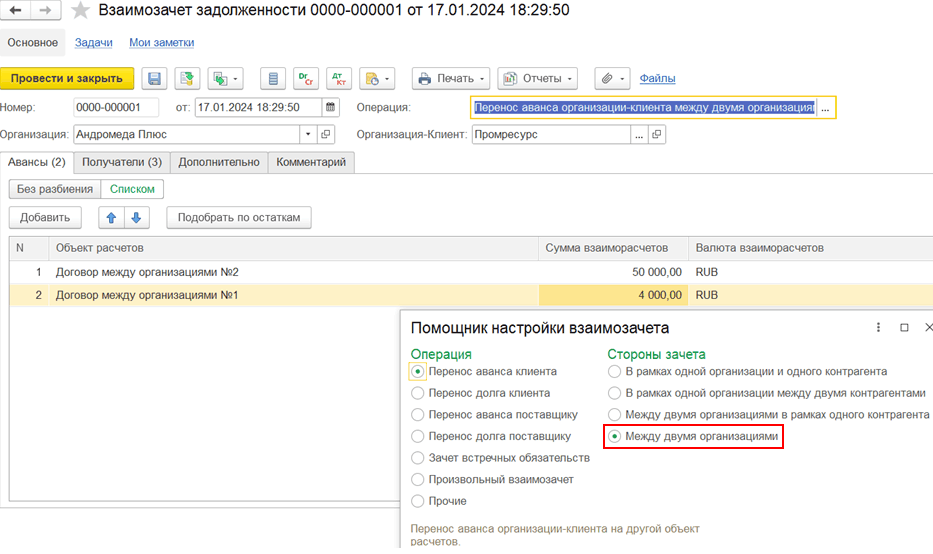The width and height of the screenshot is (933, 554).
Task: Select the Перенос долга клиента option
Action: (x=418, y=393)
